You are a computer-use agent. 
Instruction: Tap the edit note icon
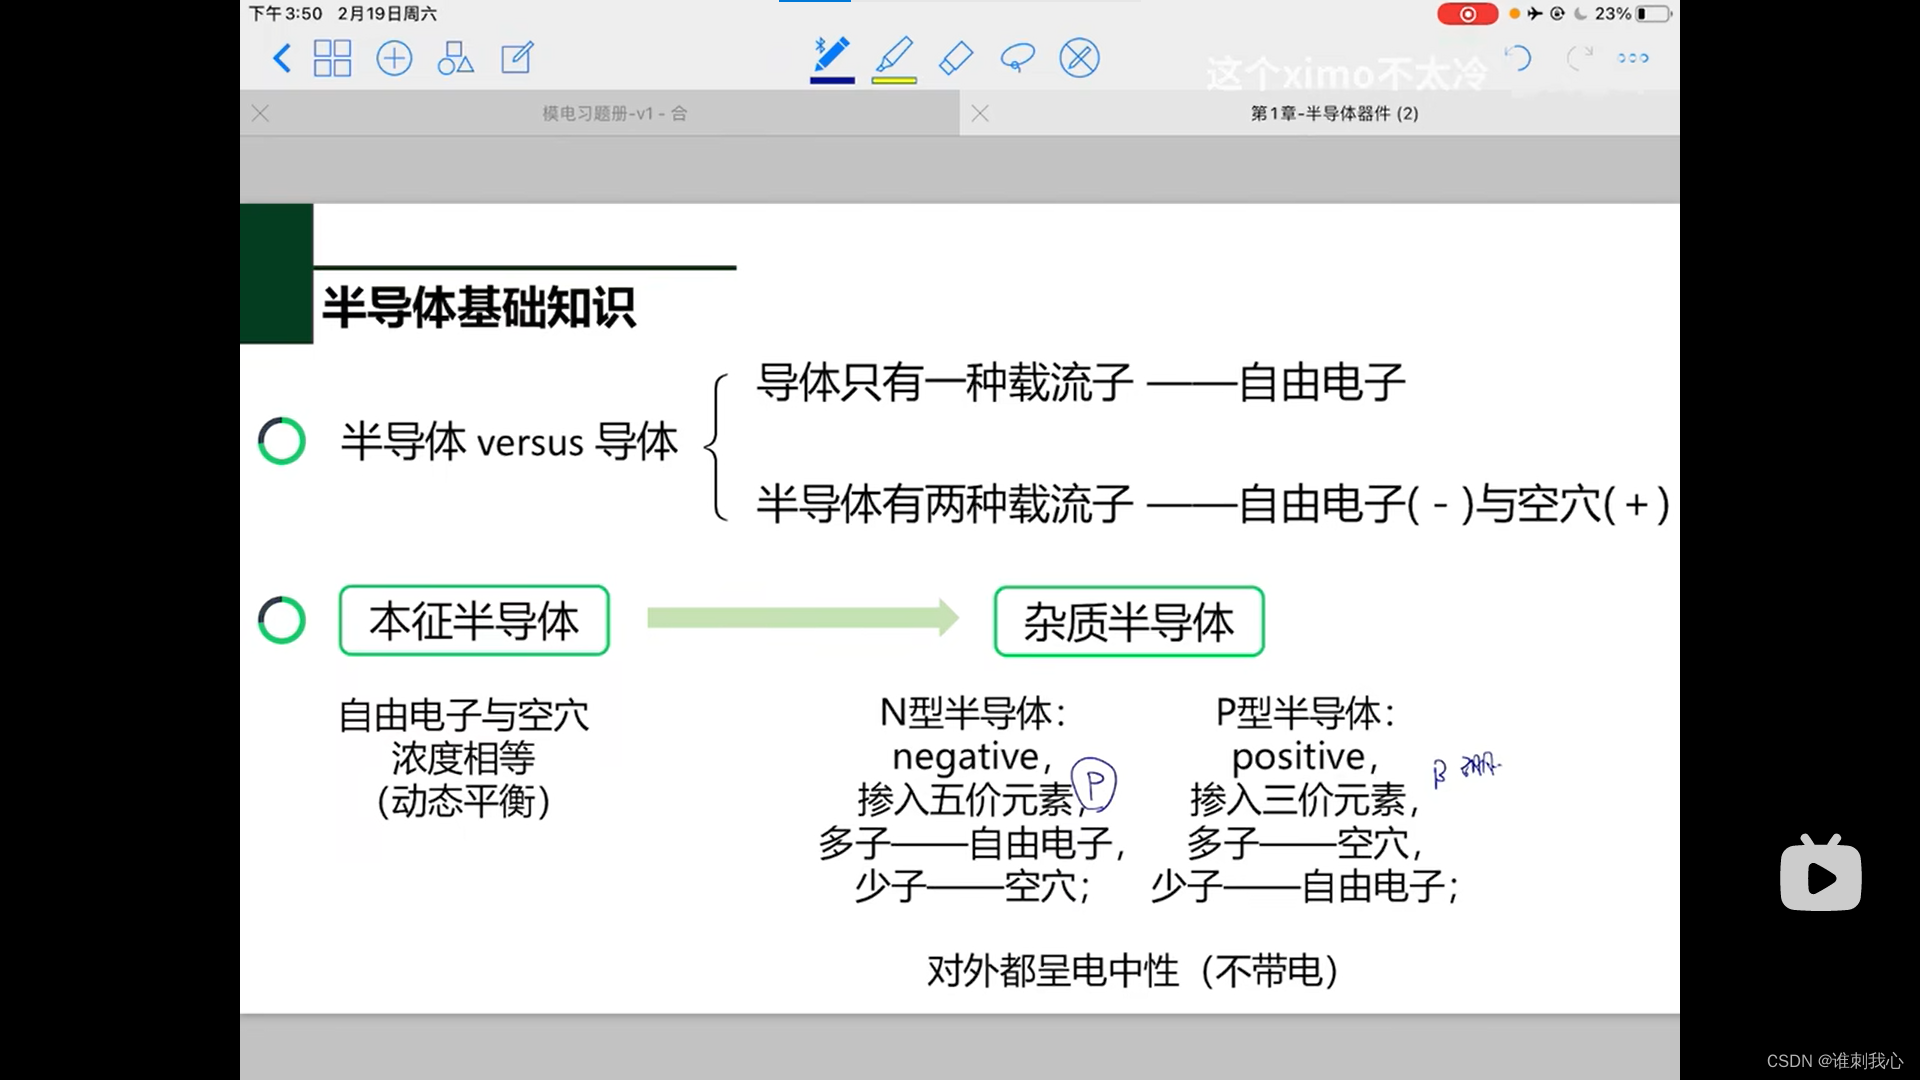517,58
